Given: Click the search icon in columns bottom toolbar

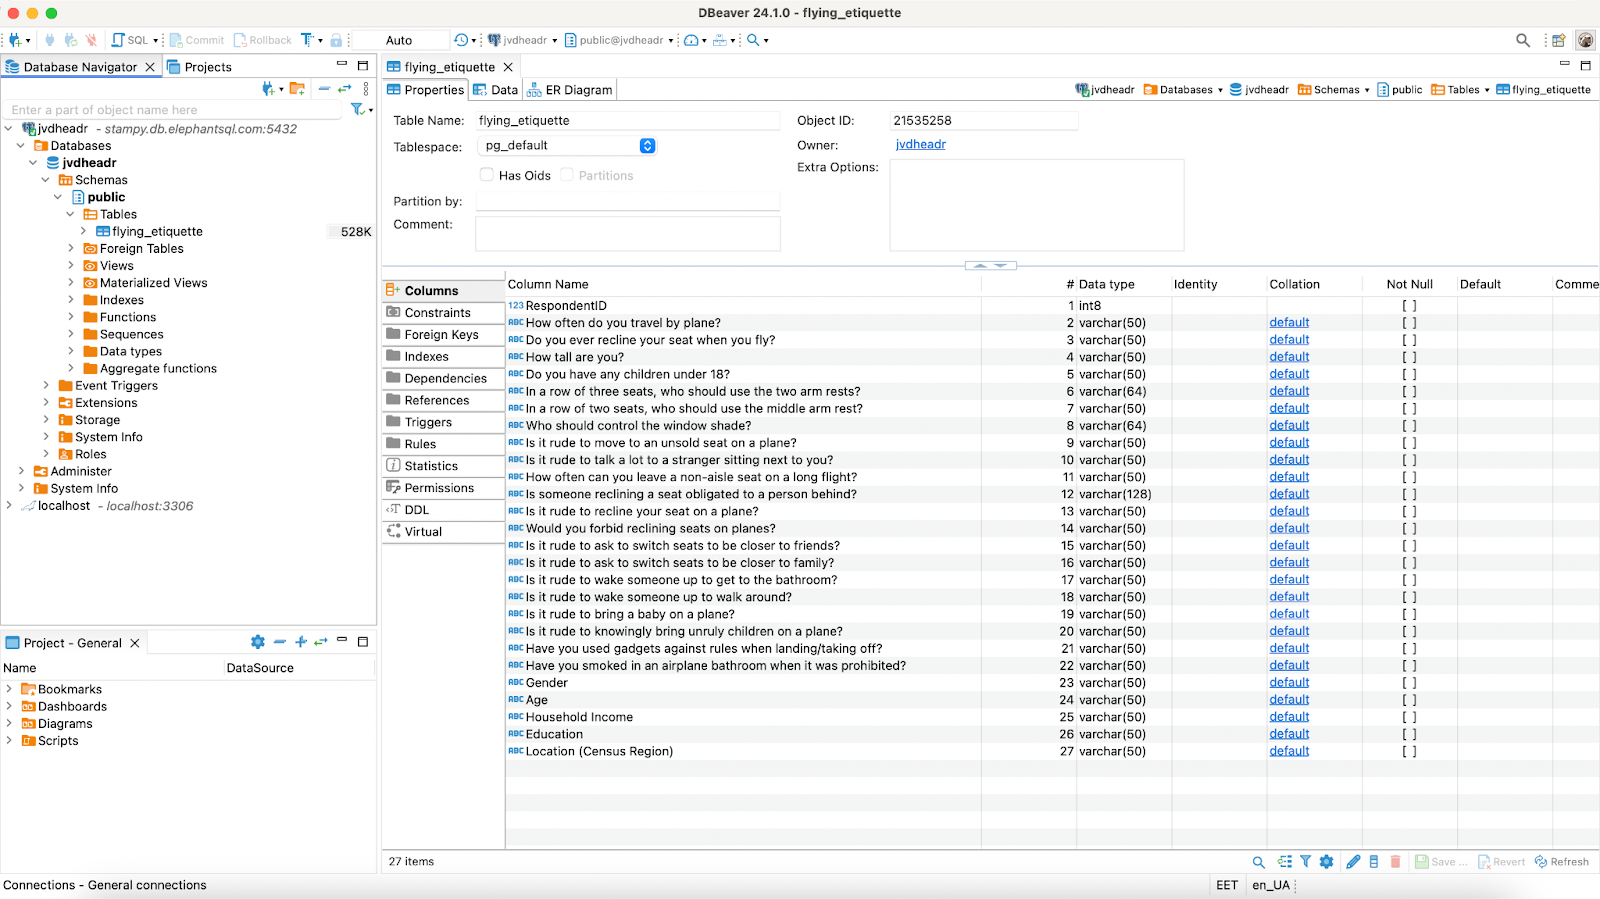Looking at the screenshot, I should (x=1259, y=862).
